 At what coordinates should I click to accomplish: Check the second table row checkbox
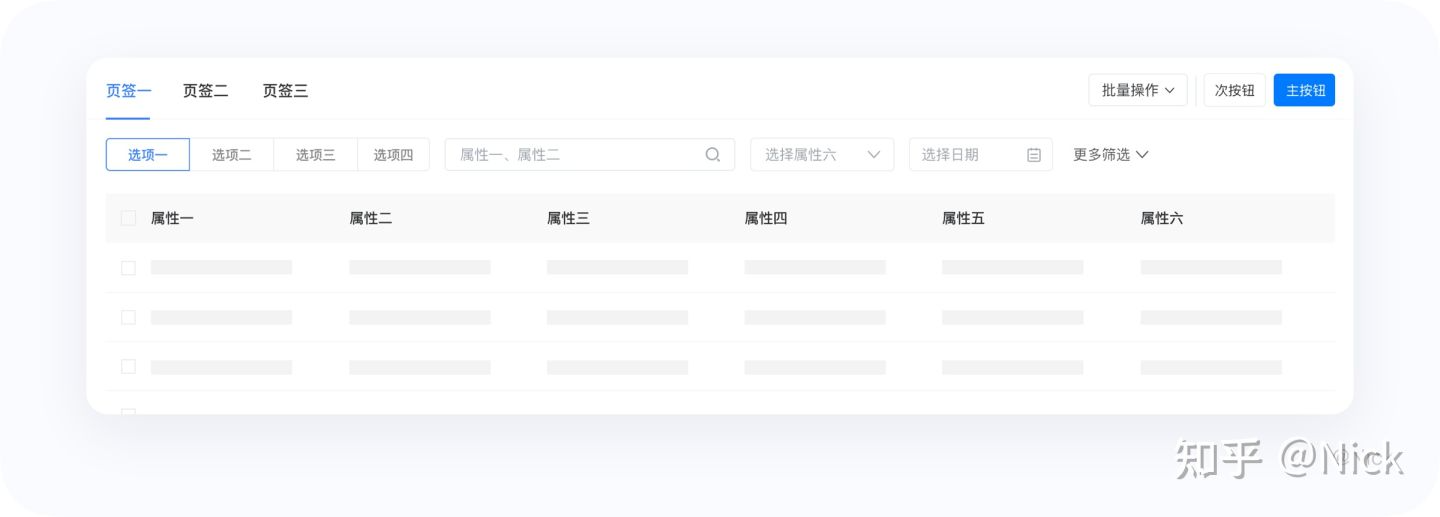128,317
